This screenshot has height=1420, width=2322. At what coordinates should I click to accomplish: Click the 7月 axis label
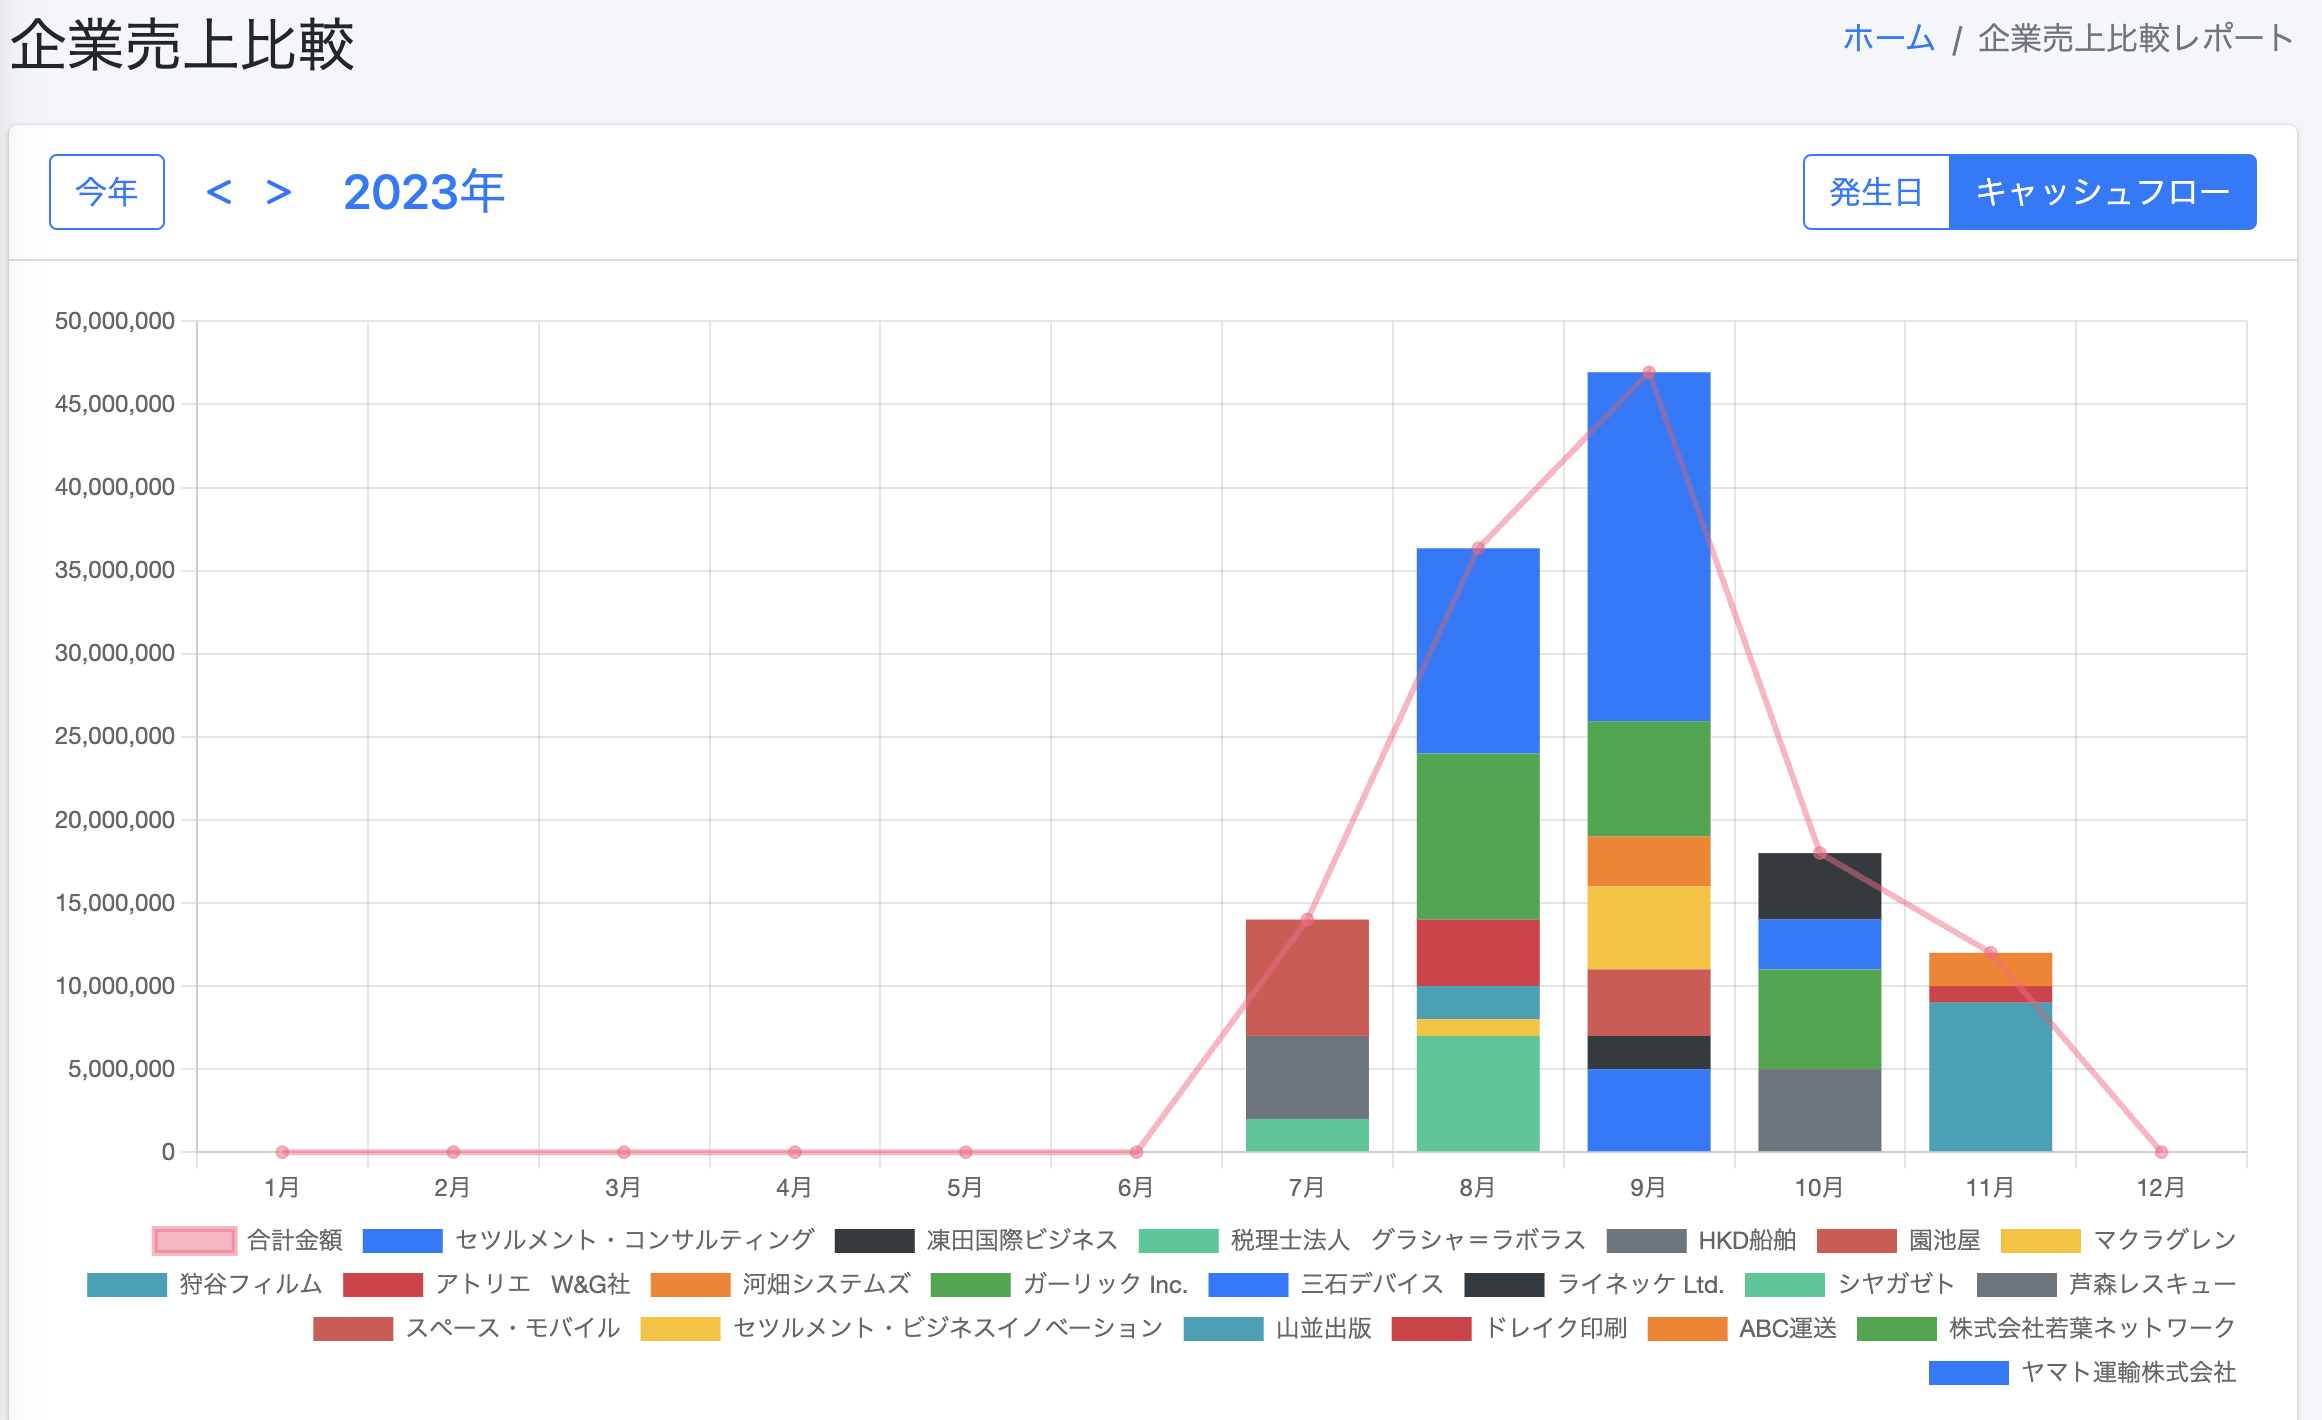click(1307, 1188)
